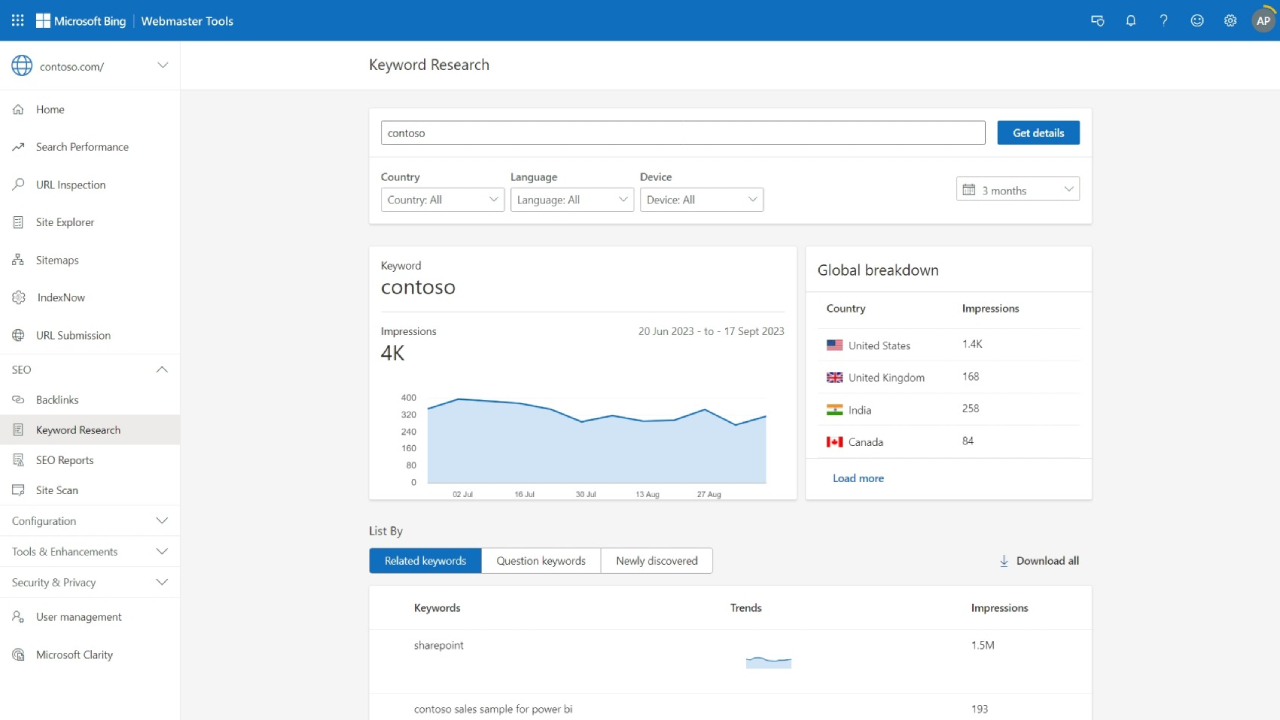Image resolution: width=1280 pixels, height=720 pixels.
Task: Open the help question mark icon
Action: click(1164, 20)
